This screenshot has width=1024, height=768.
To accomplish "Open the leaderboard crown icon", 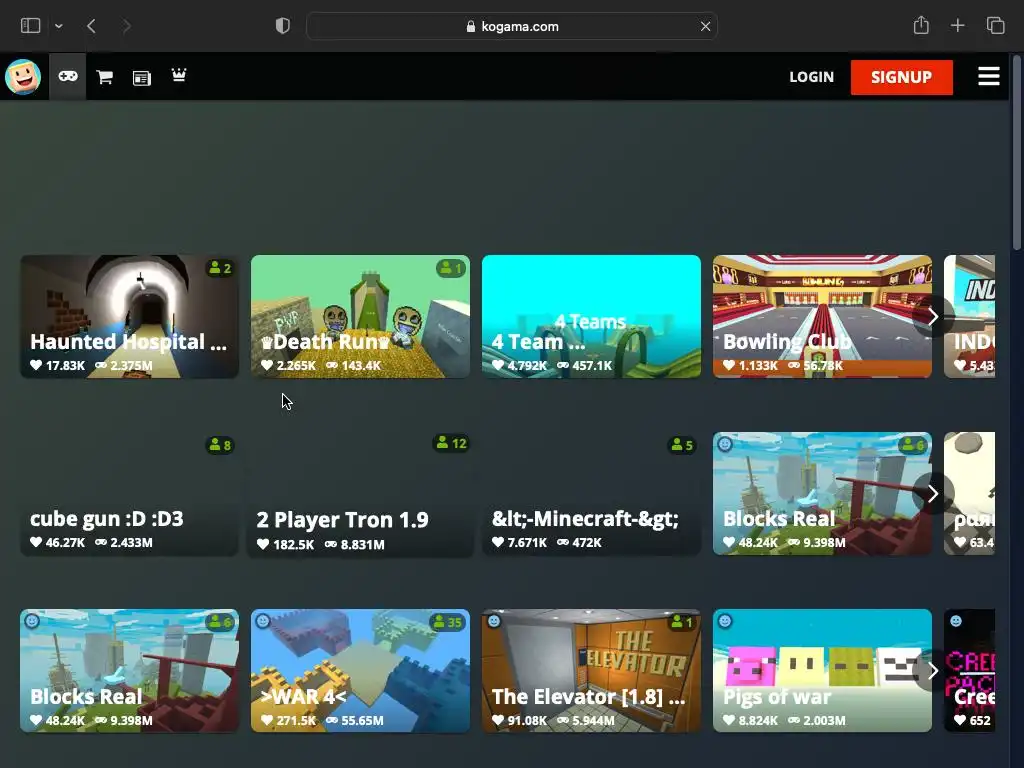I will coord(178,76).
